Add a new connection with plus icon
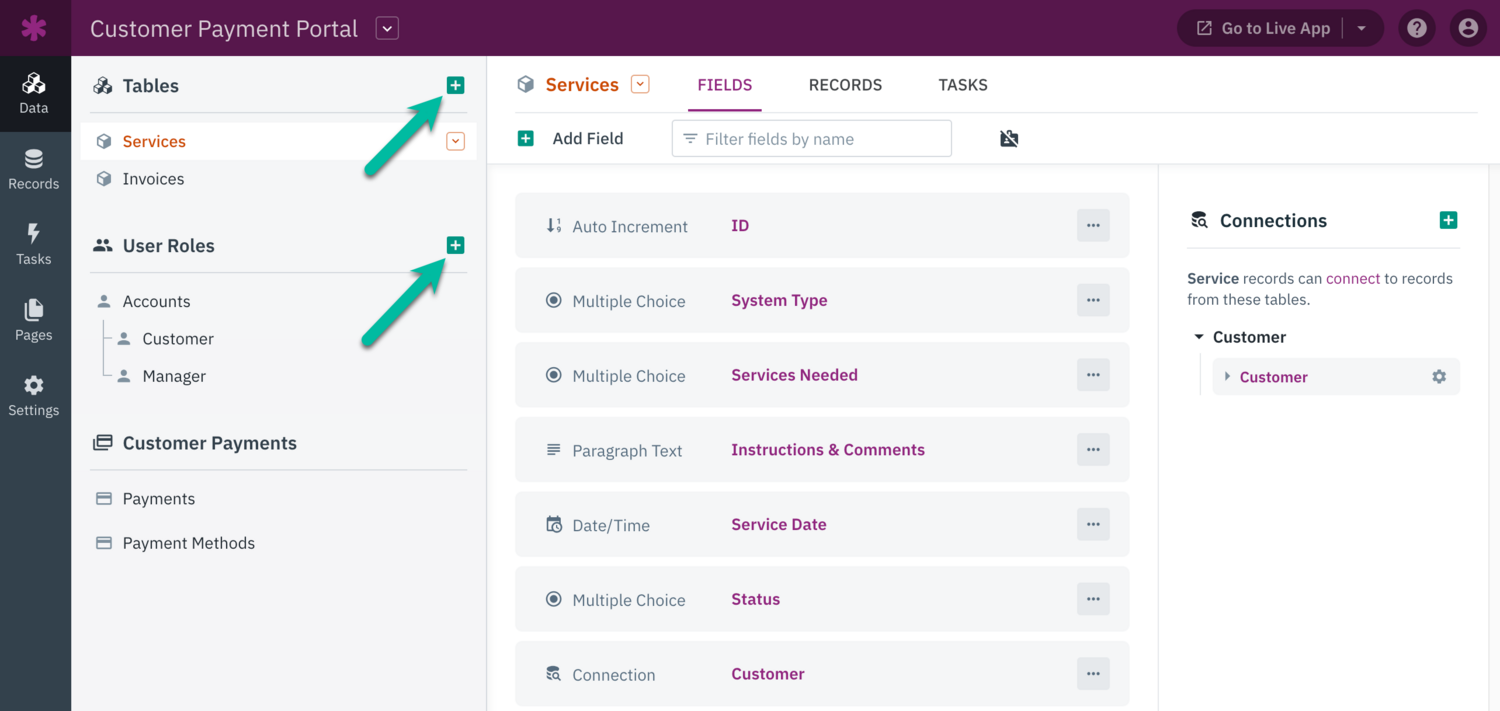Screen dimensions: 1500x711 [1448, 220]
